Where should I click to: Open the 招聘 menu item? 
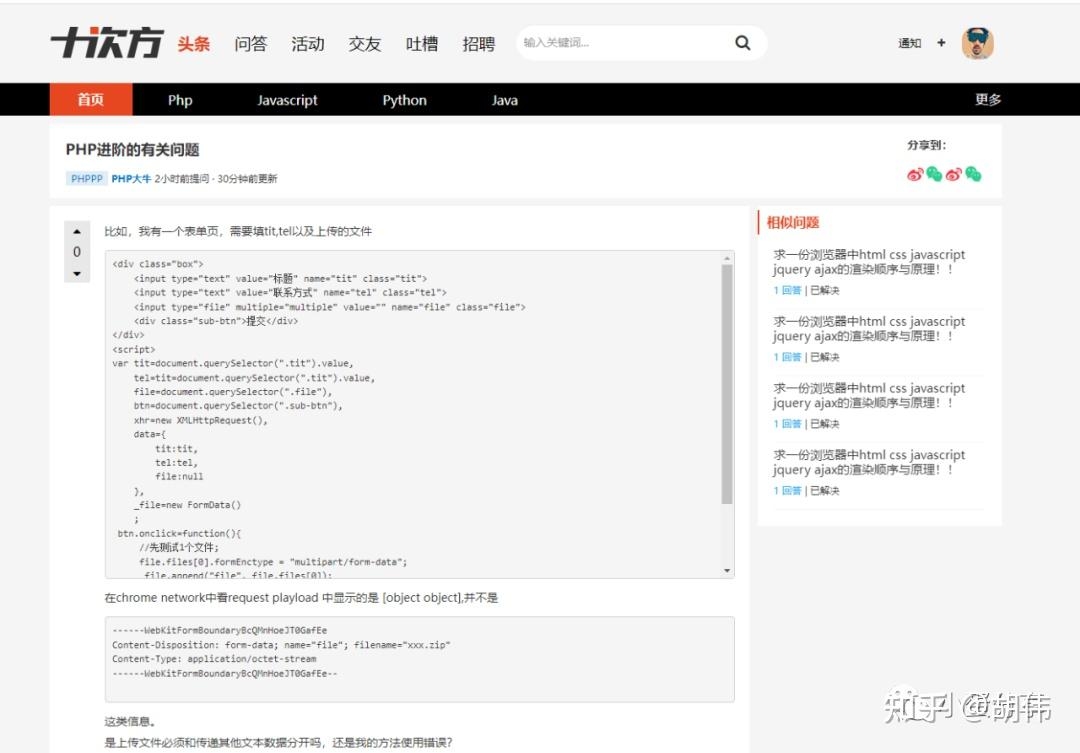(x=478, y=43)
